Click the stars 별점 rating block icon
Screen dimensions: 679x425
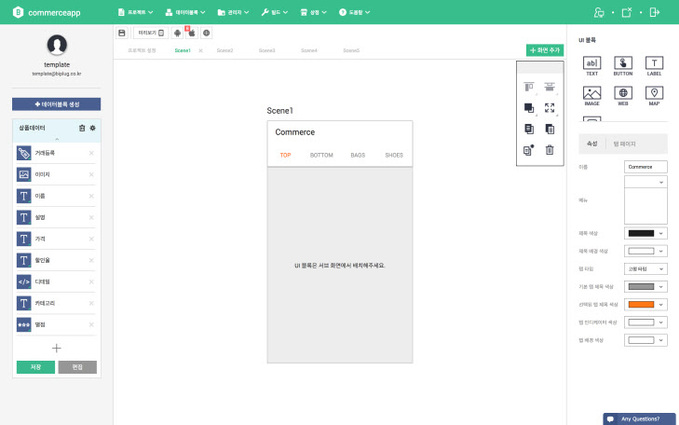tap(24, 324)
